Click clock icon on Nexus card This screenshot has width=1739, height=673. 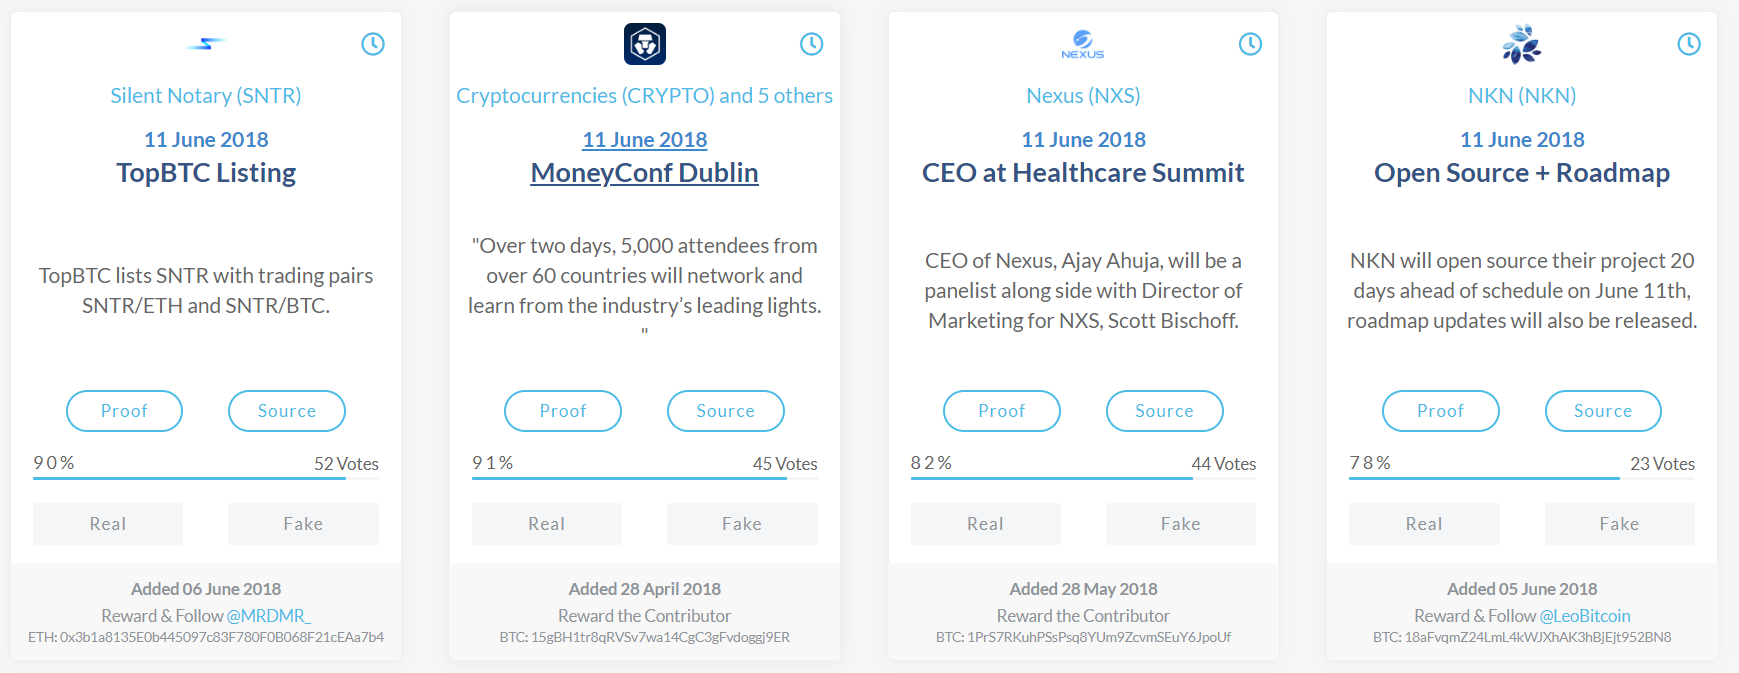(x=1250, y=44)
